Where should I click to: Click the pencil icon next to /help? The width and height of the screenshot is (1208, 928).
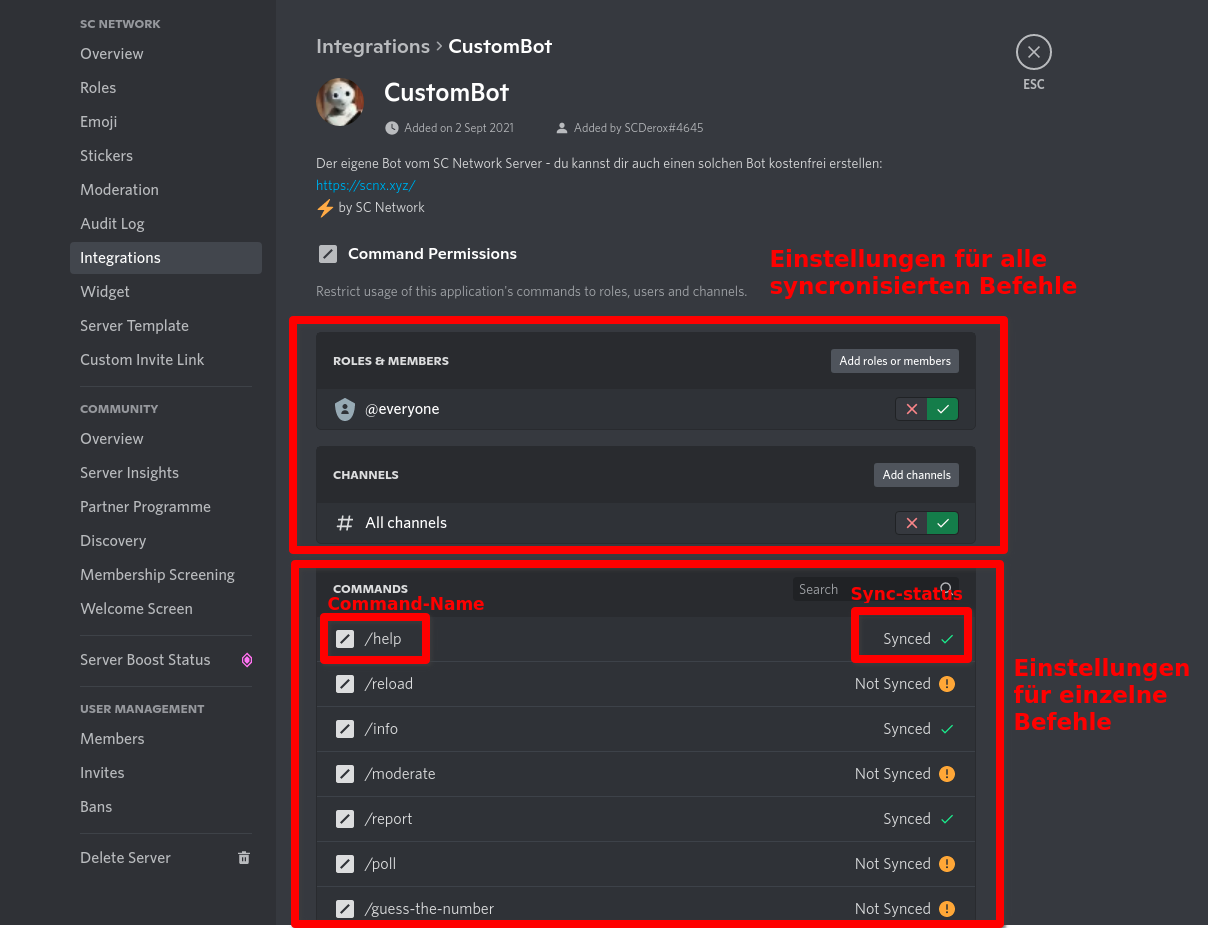click(x=345, y=639)
